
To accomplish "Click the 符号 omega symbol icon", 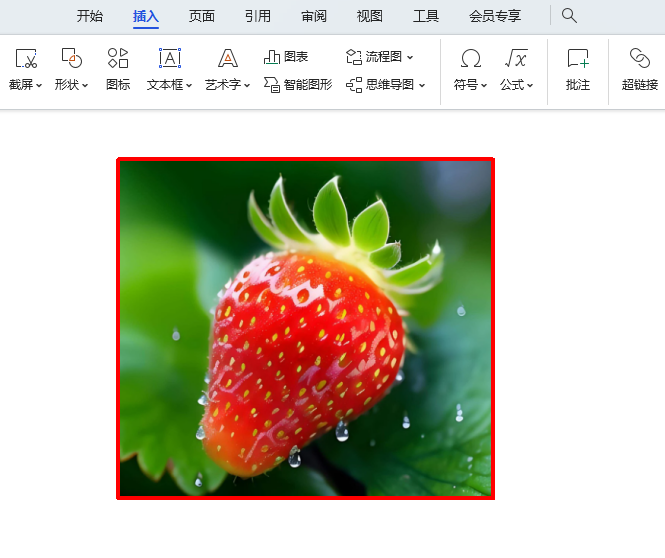I will (x=471, y=58).
